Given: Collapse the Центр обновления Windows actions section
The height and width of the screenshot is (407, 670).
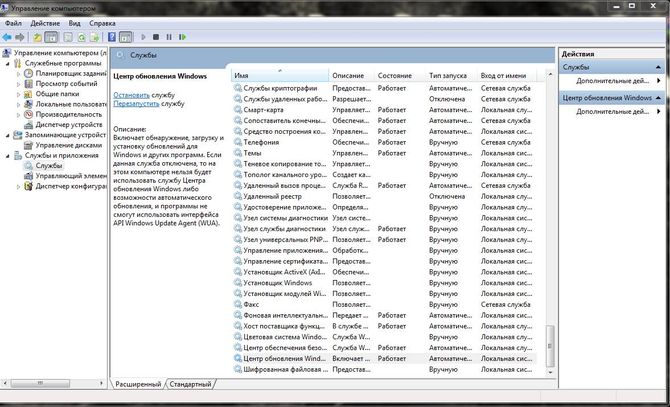Looking at the screenshot, I should click(658, 98).
